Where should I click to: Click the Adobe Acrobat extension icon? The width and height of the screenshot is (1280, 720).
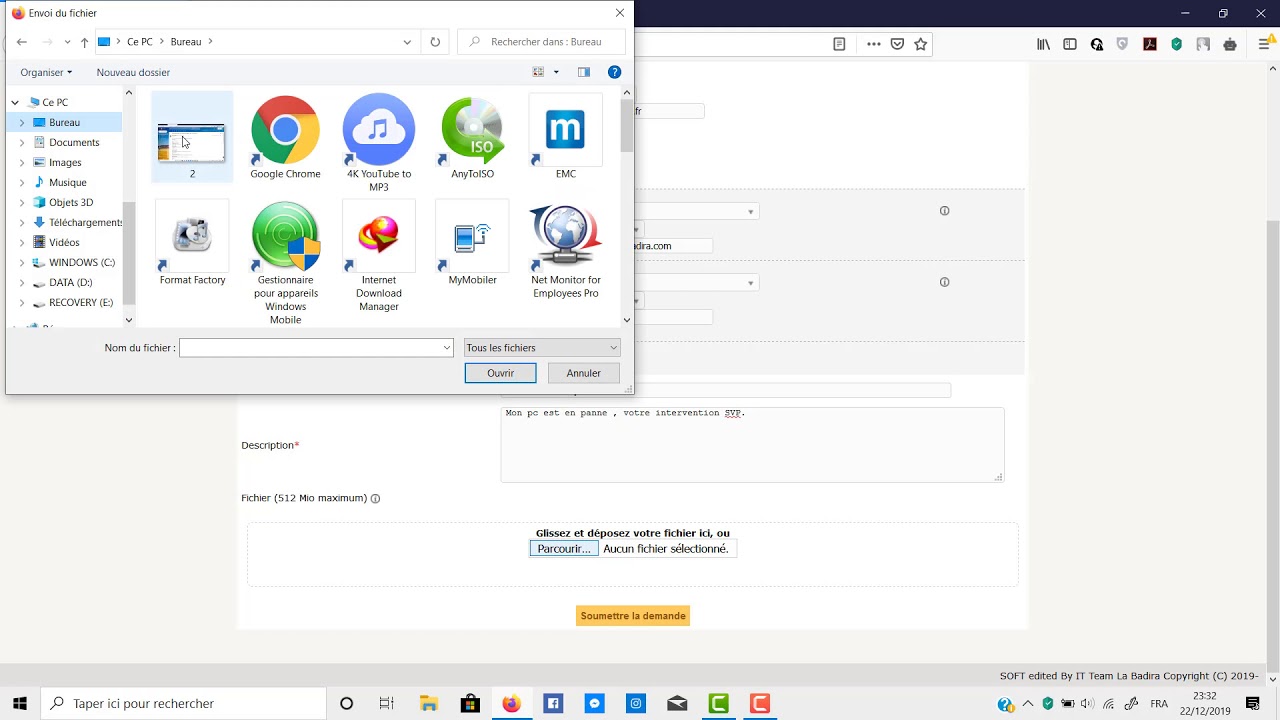coord(1150,44)
